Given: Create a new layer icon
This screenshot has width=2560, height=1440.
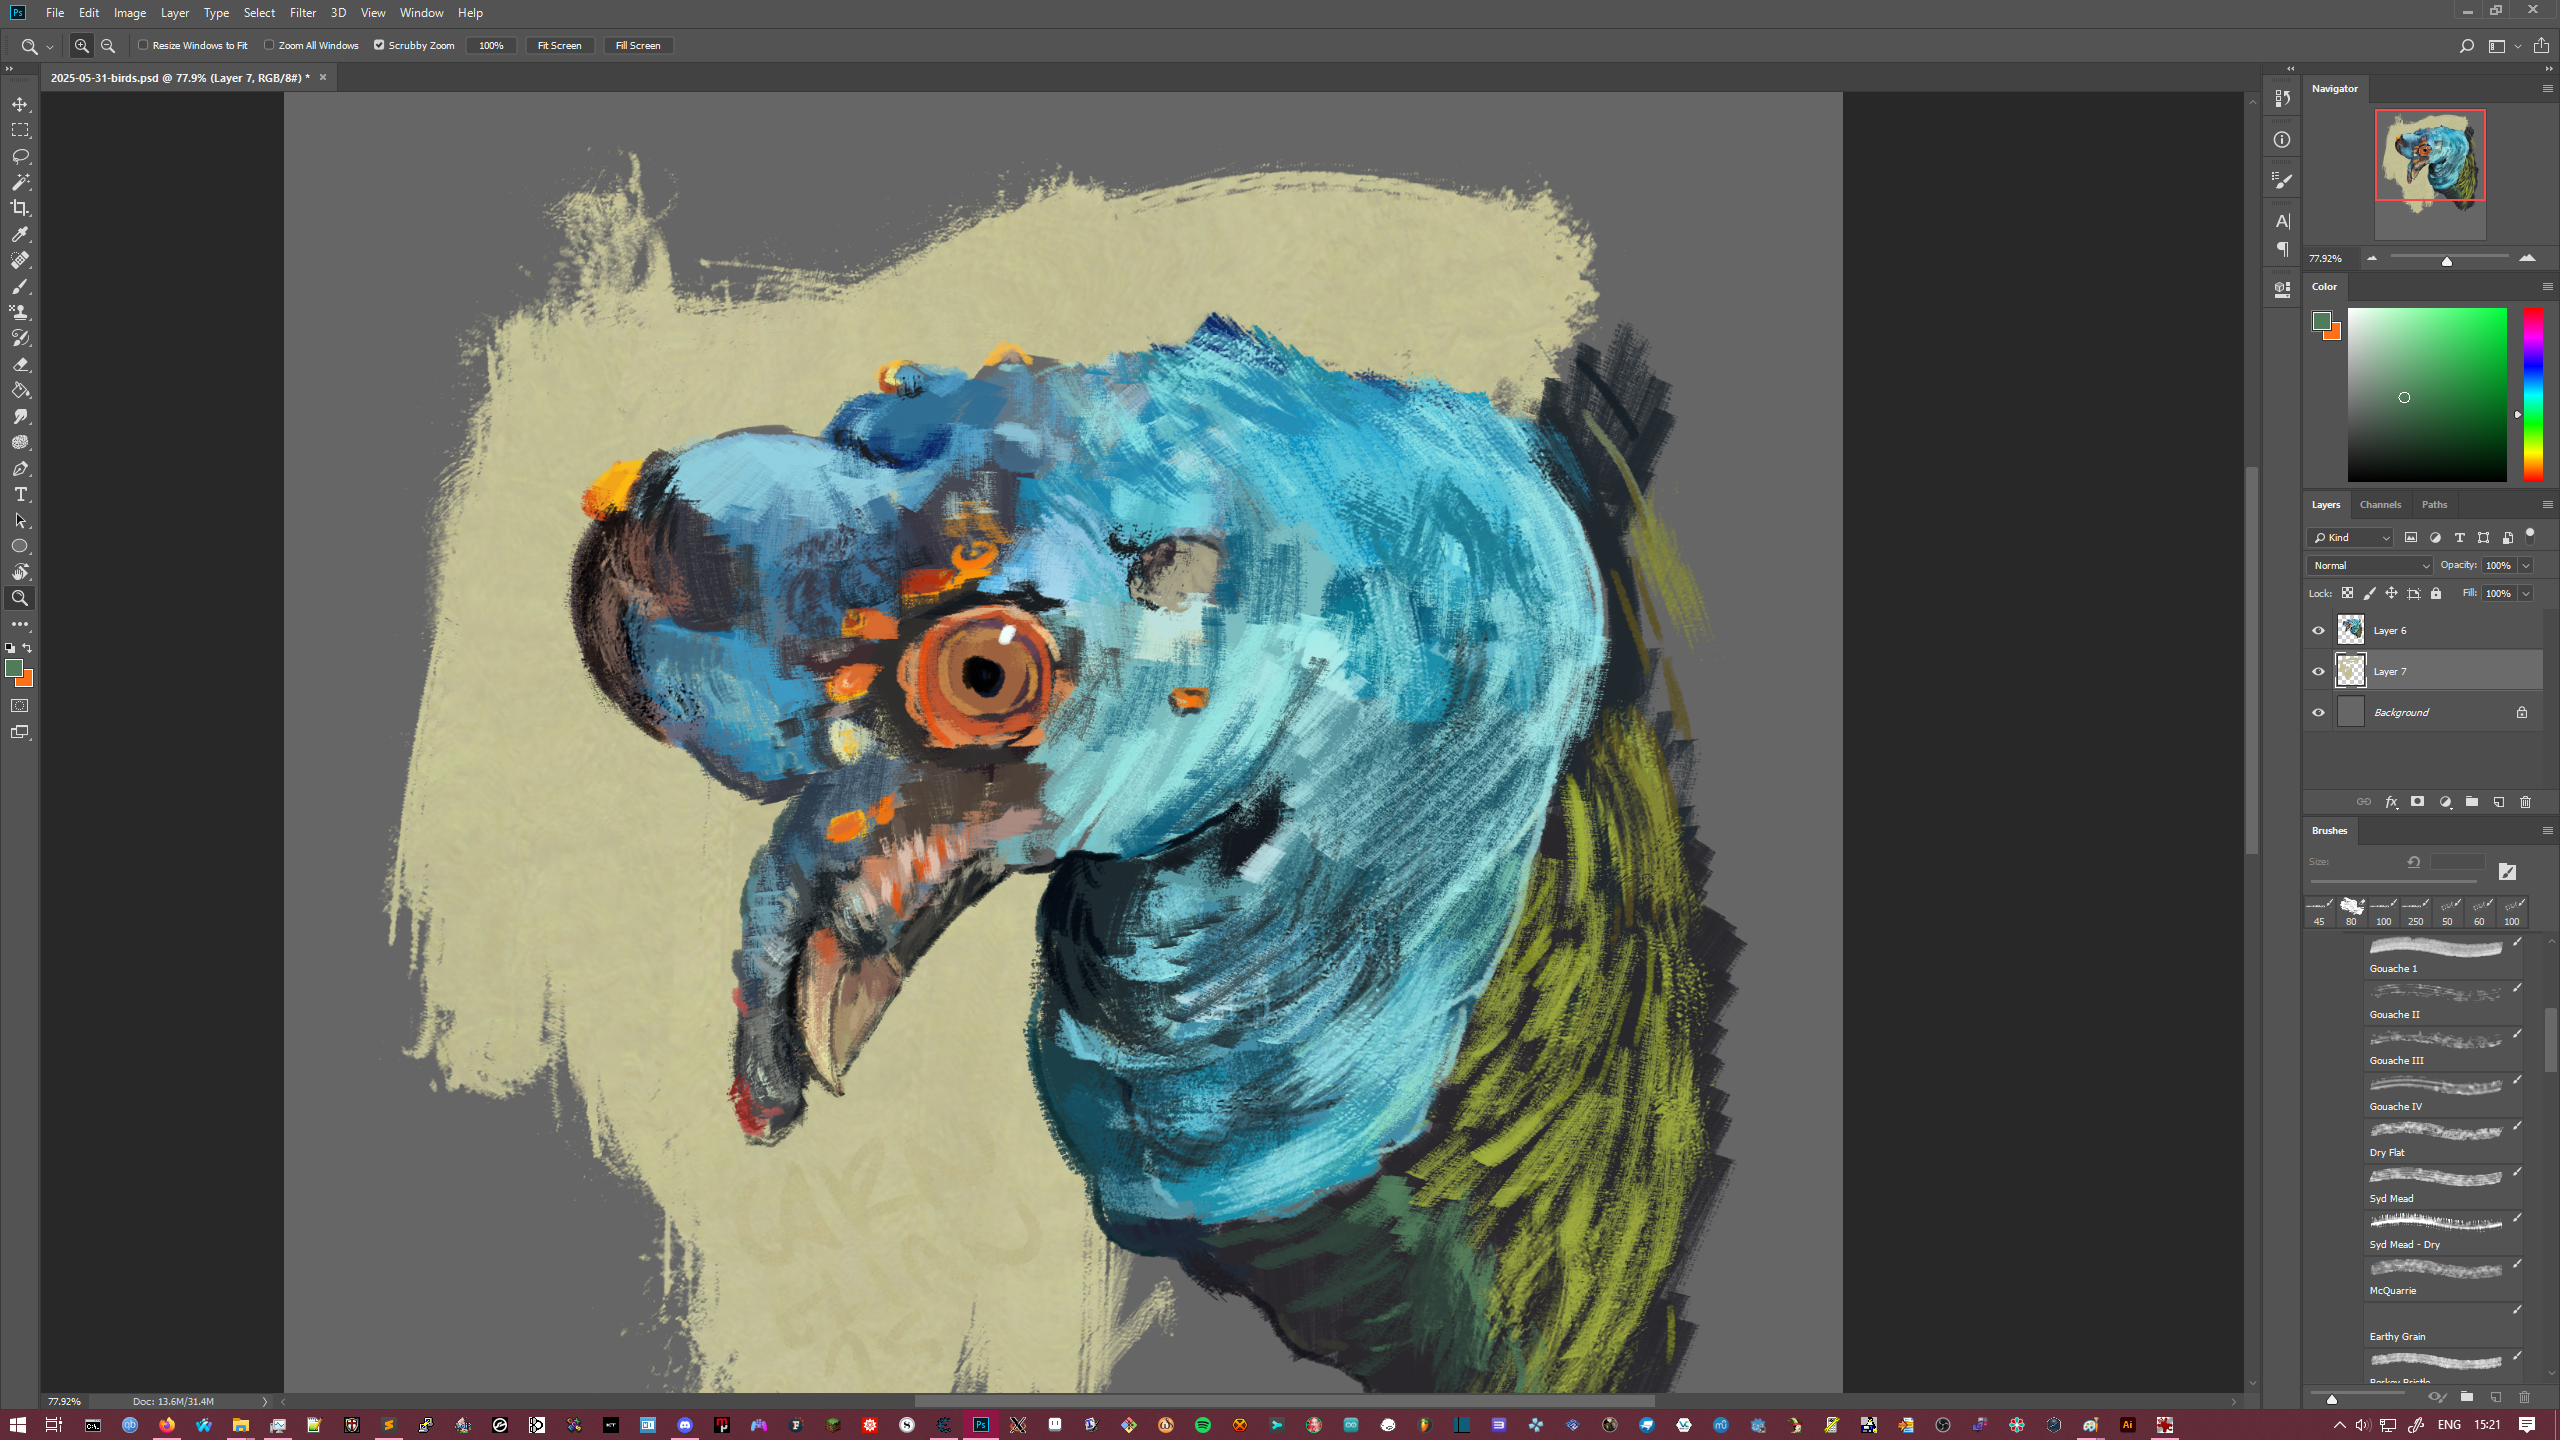Looking at the screenshot, I should [2498, 802].
